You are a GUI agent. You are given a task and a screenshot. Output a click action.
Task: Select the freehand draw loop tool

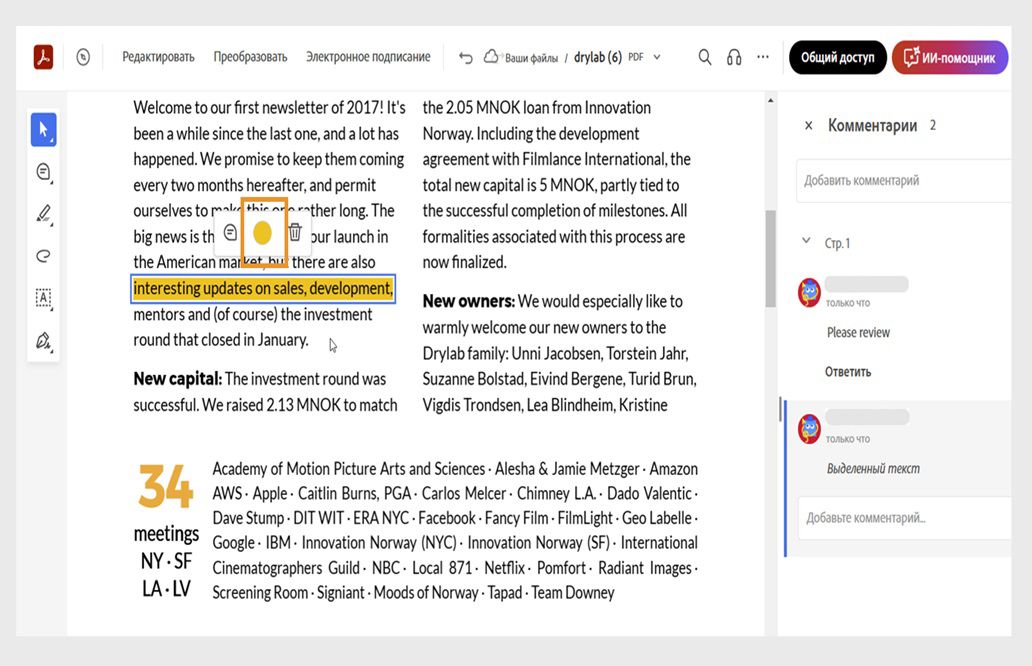tap(43, 256)
